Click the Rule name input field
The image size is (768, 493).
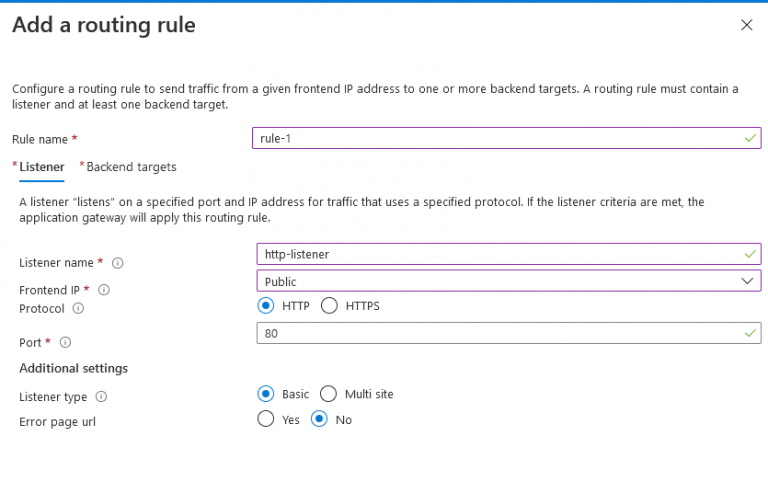tap(500, 139)
